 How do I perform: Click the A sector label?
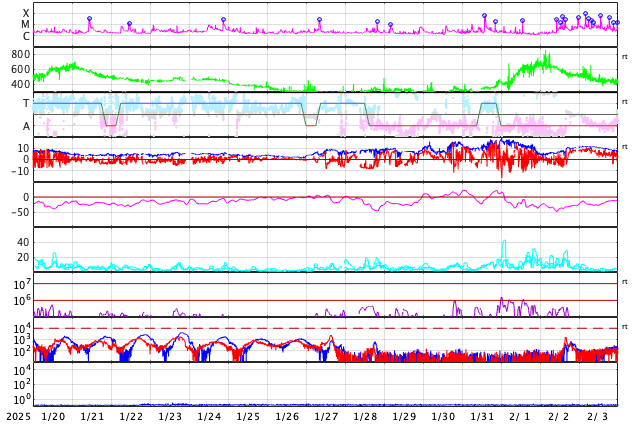click(26, 127)
